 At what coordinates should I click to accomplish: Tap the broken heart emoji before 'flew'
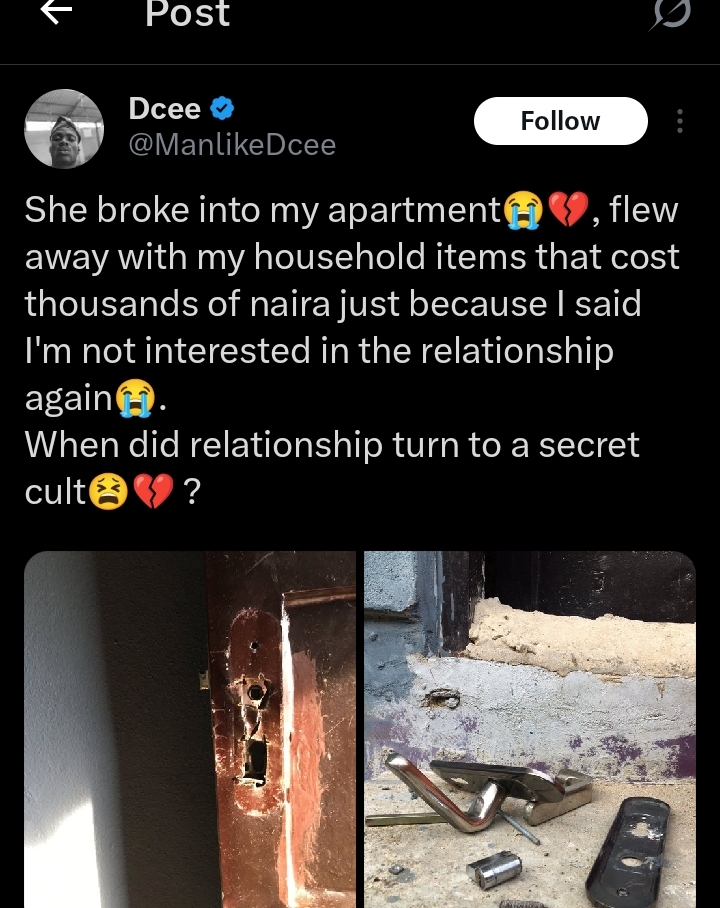pyautogui.click(x=568, y=210)
